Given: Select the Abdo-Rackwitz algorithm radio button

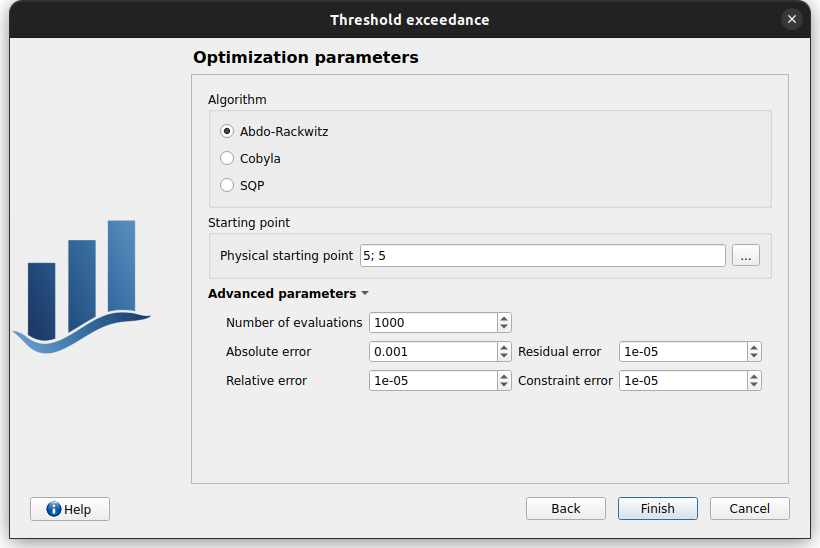Looking at the screenshot, I should (x=227, y=131).
